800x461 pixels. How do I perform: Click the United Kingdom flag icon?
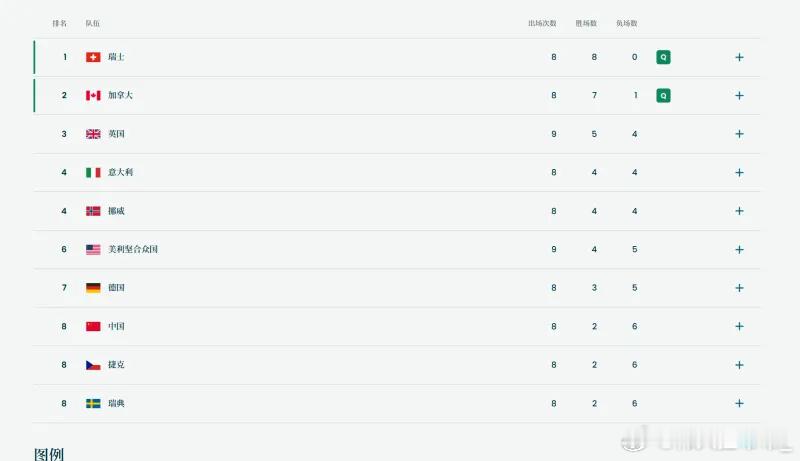coord(93,134)
